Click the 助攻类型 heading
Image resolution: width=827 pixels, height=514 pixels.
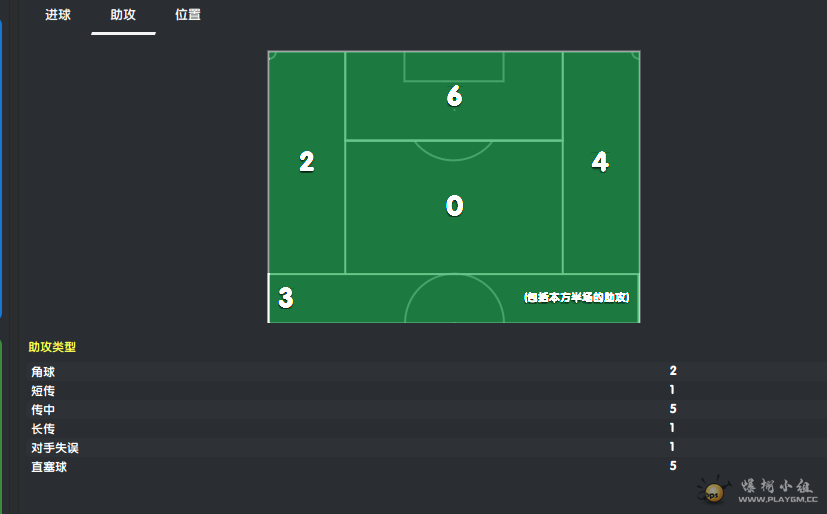pos(52,347)
